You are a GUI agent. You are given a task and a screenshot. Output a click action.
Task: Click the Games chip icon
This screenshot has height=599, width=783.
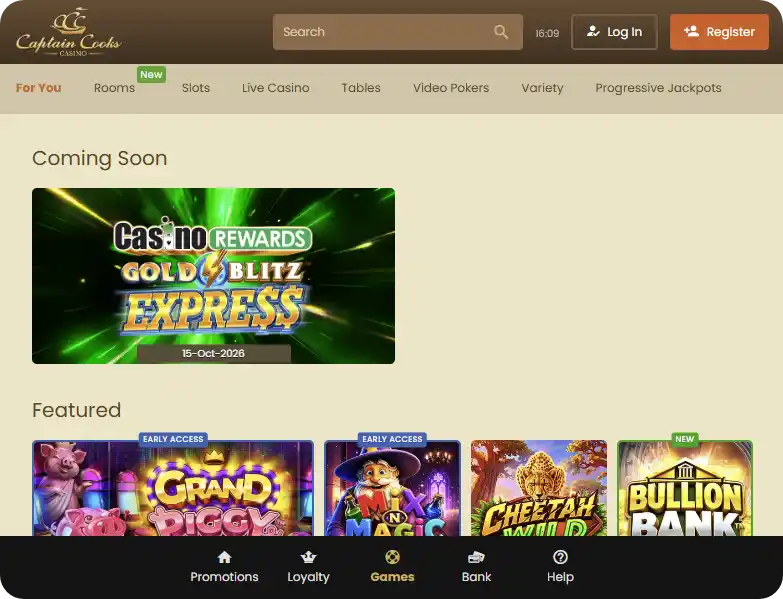click(392, 557)
